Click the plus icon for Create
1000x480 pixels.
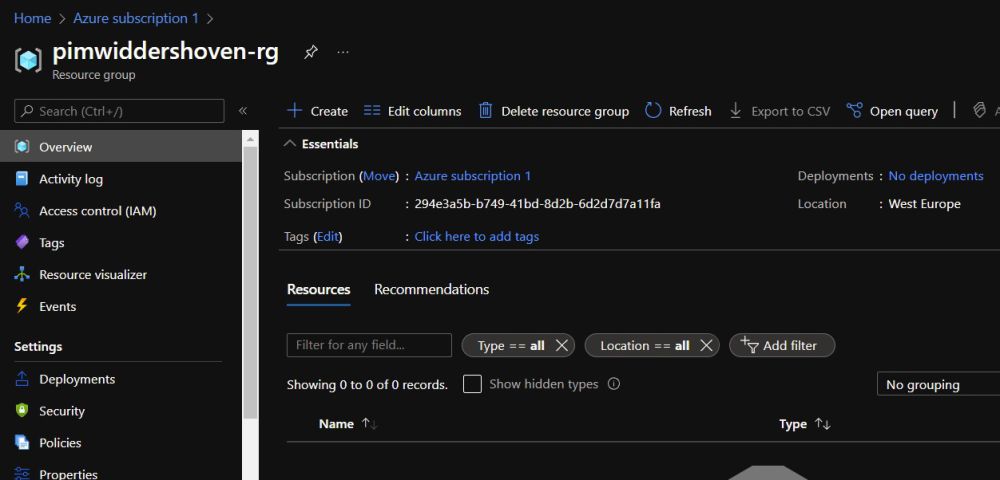294,110
